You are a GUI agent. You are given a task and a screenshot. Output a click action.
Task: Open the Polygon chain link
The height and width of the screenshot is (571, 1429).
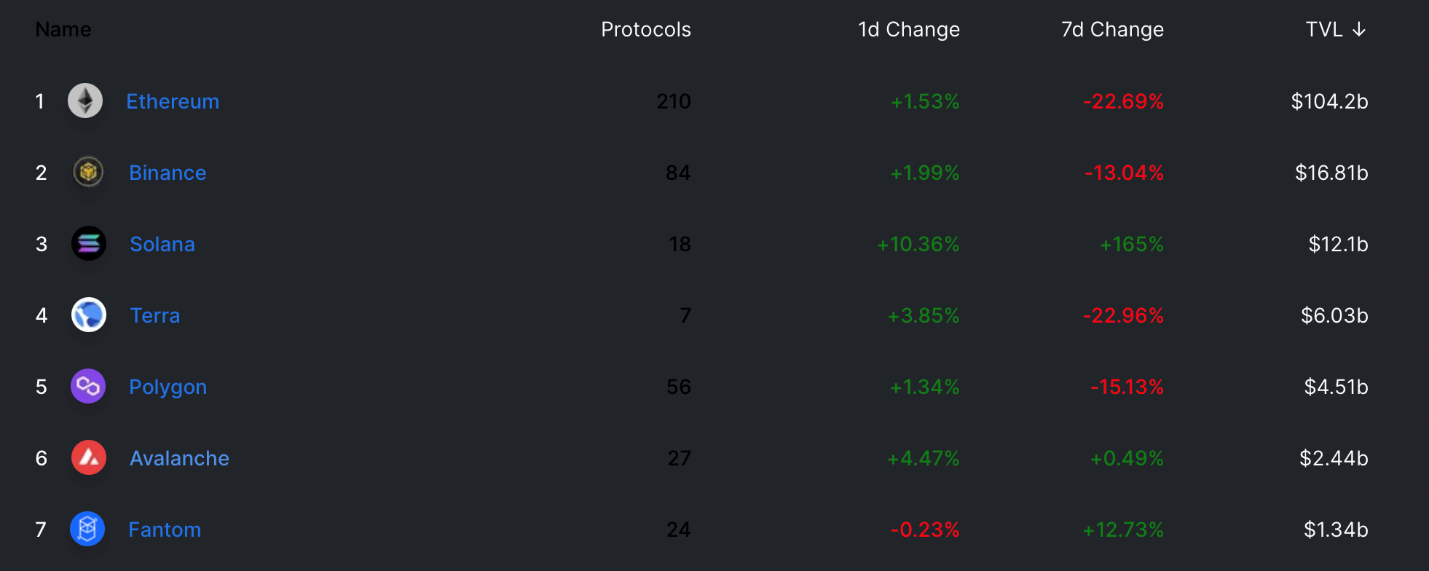(168, 387)
